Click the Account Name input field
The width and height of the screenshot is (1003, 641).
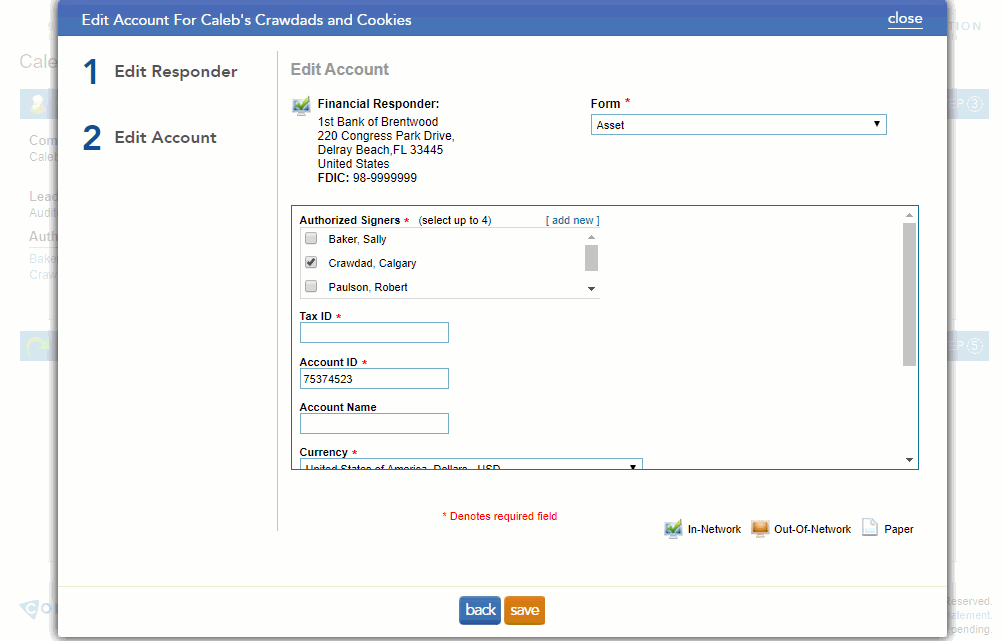[x=374, y=423]
